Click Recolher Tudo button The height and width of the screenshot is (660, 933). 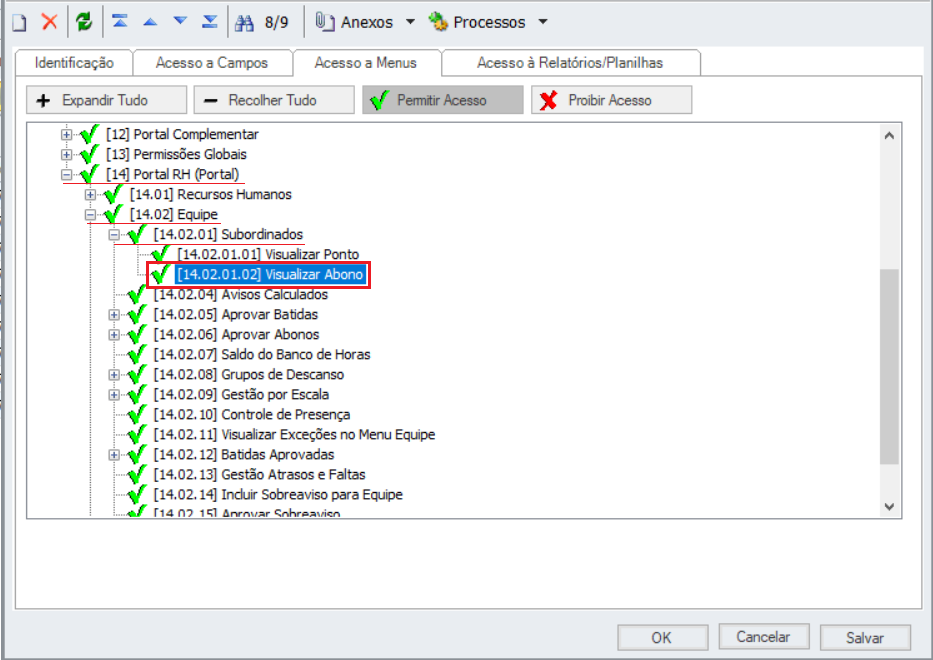(x=274, y=100)
